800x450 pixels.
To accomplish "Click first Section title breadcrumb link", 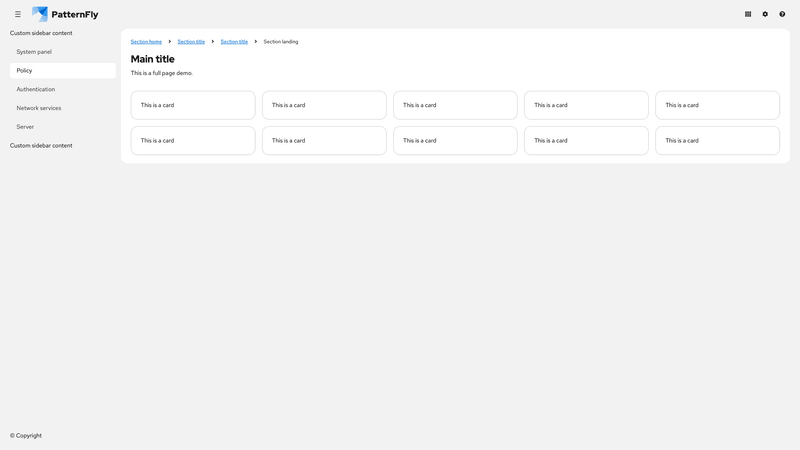I will pyautogui.click(x=191, y=42).
